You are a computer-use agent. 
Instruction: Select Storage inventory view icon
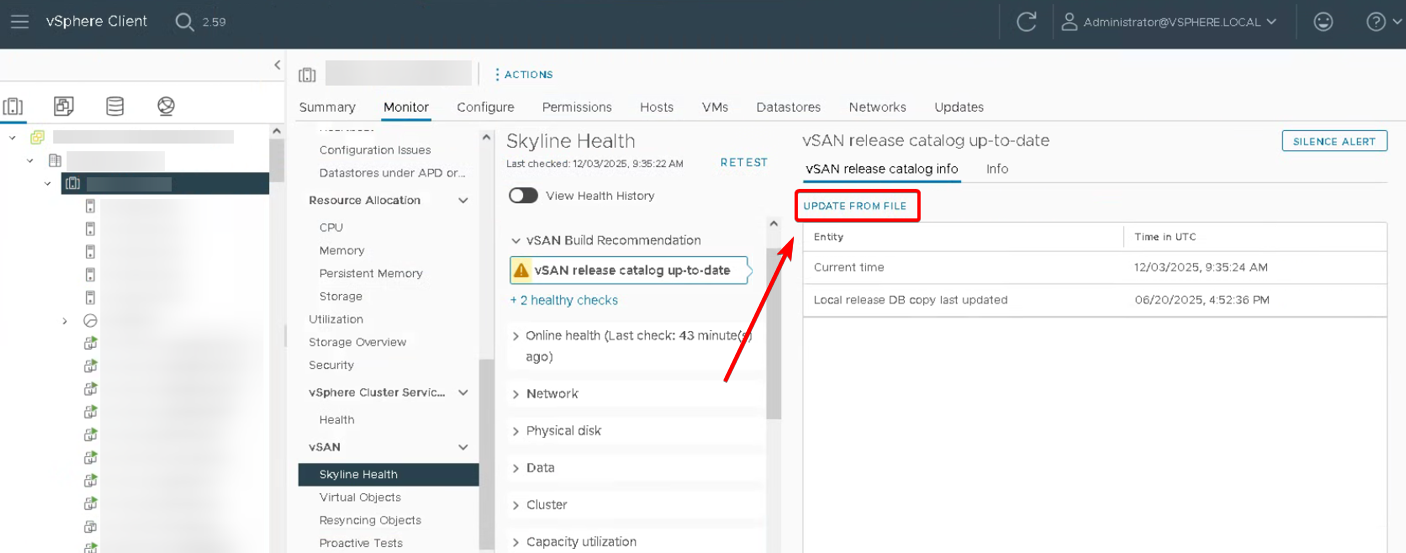pos(115,106)
